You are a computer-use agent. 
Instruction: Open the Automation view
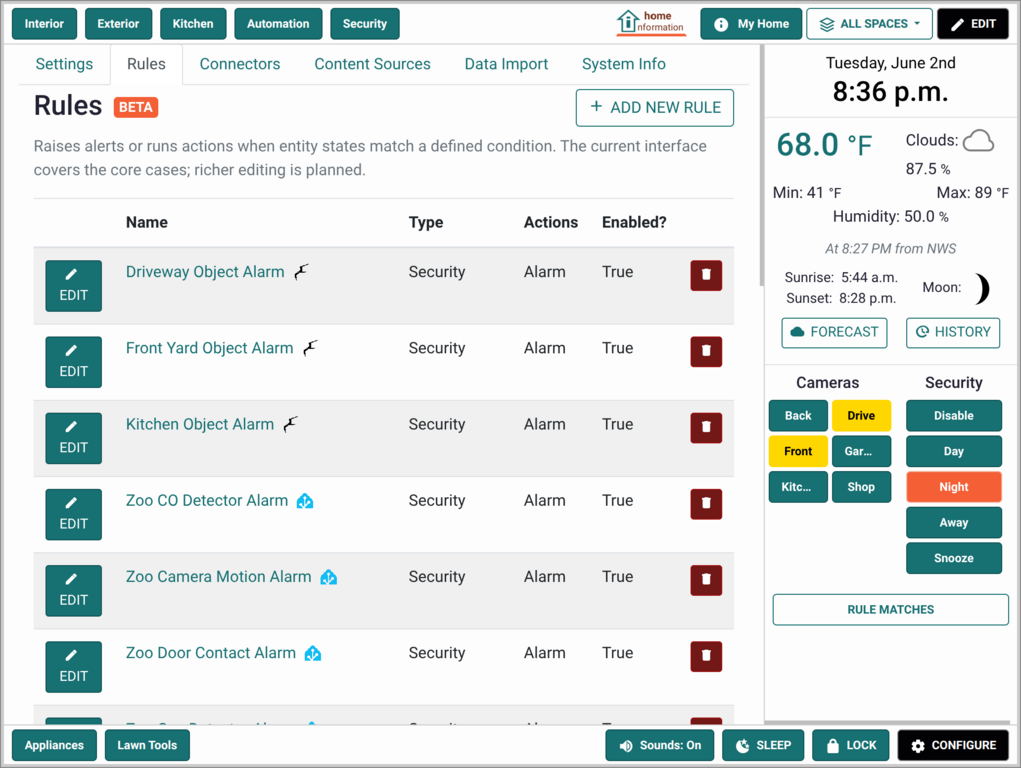pyautogui.click(x=278, y=24)
